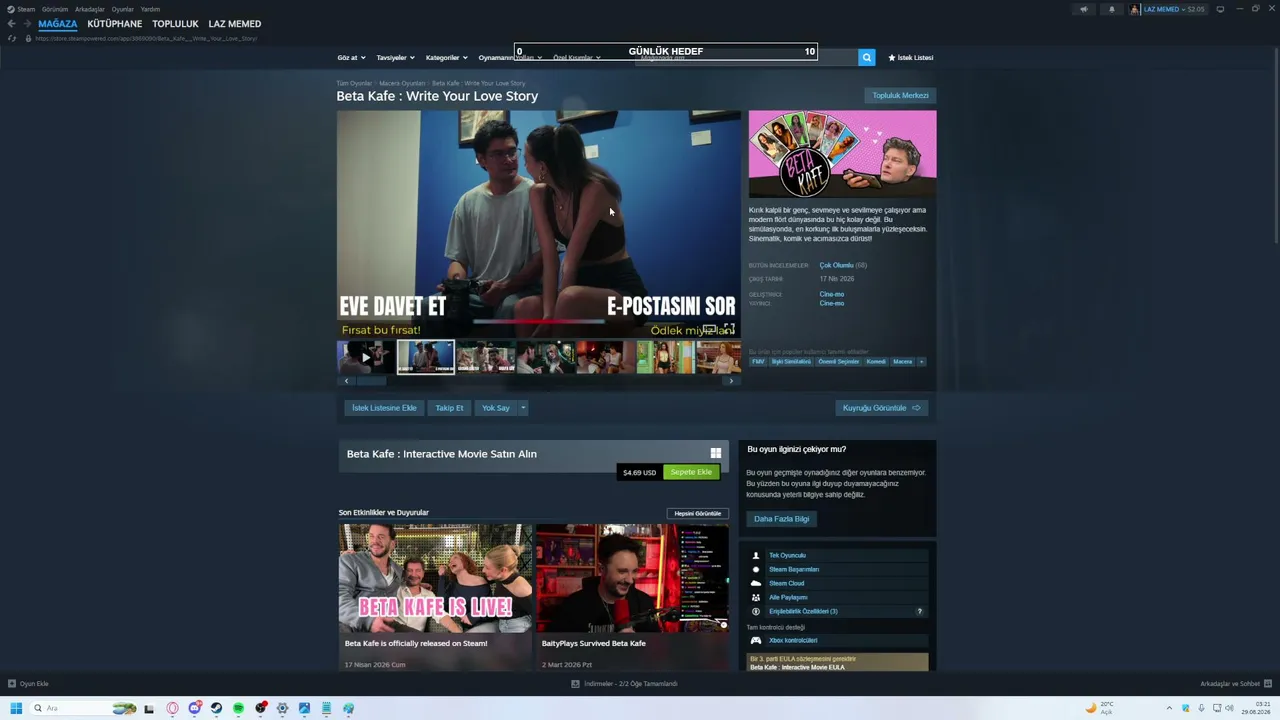Click the Windows taskbar search box
Image resolution: width=1280 pixels, height=720 pixels.
84,708
